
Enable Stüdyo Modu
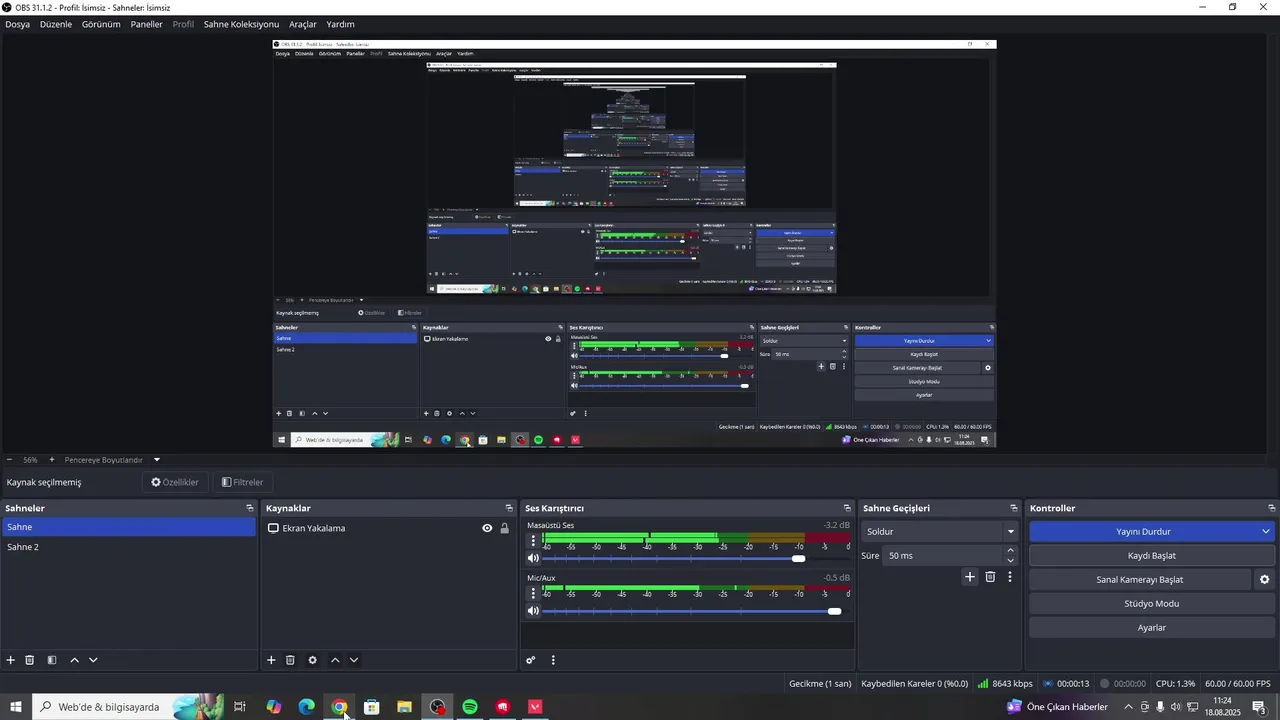[x=1152, y=603]
